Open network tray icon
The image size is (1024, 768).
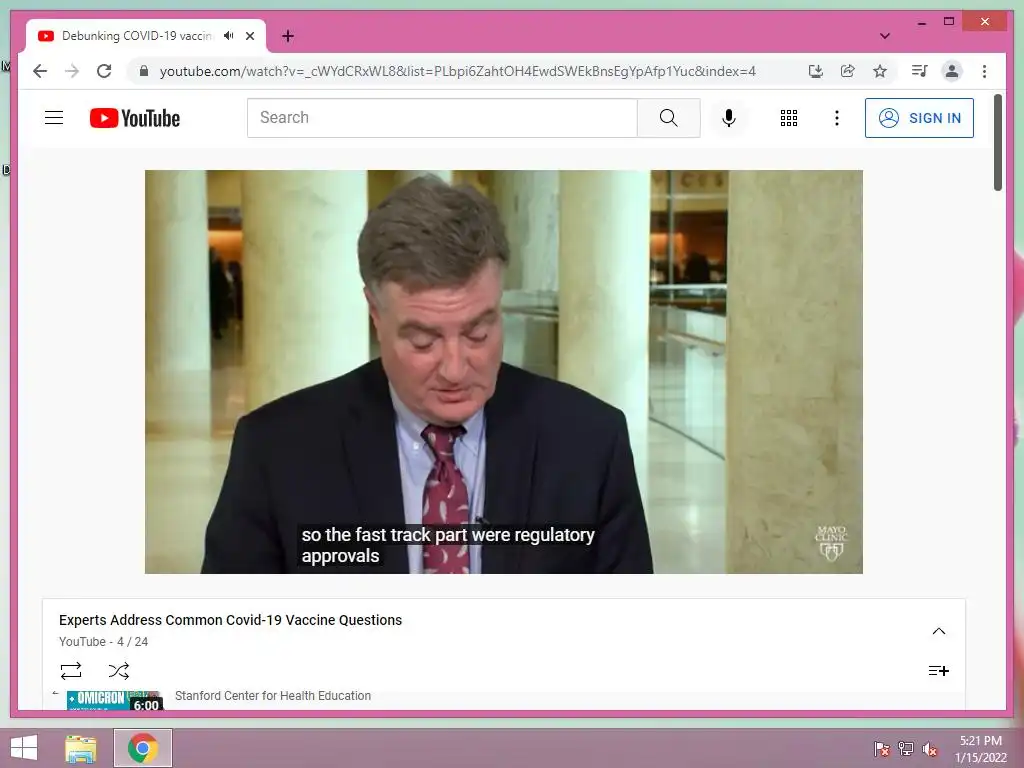[x=906, y=749]
